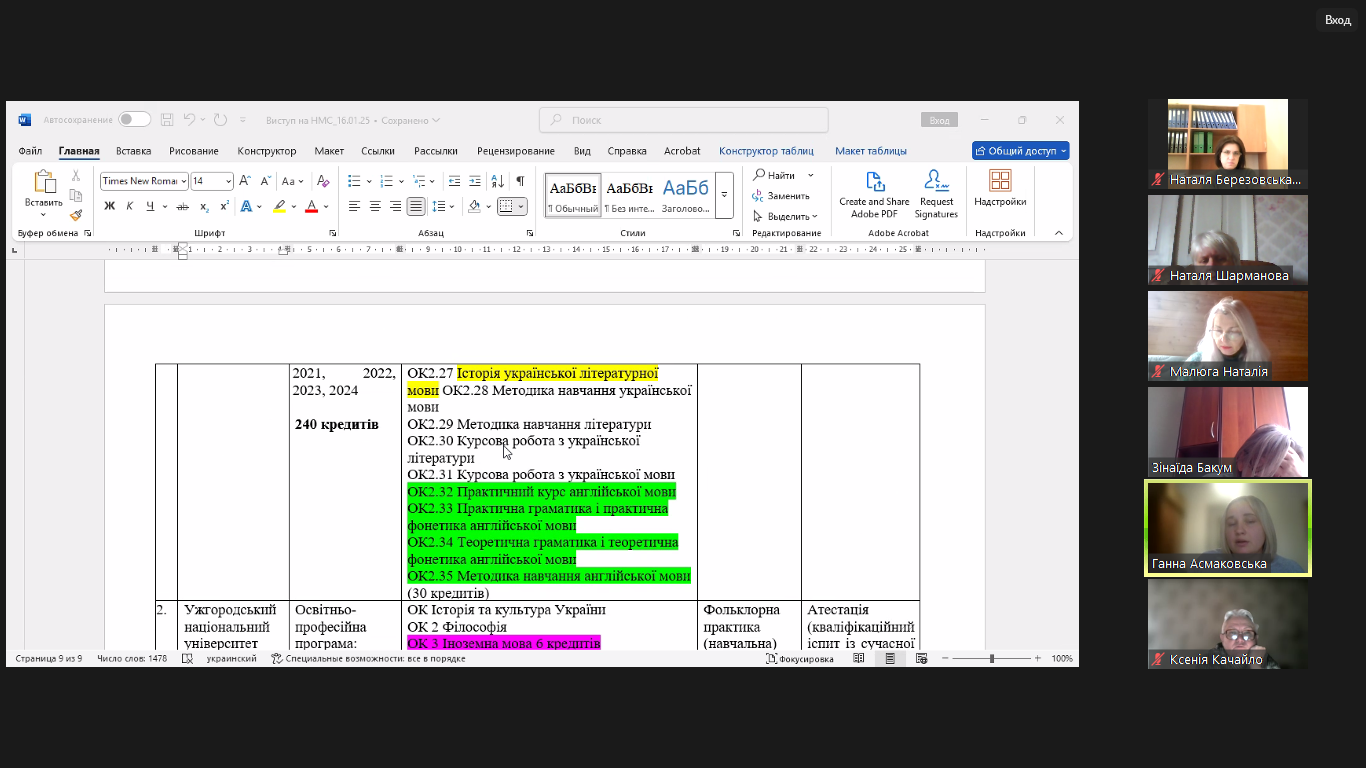Open the Выделить select dropdown
Screen dimensions: 1366x768
click(786, 216)
